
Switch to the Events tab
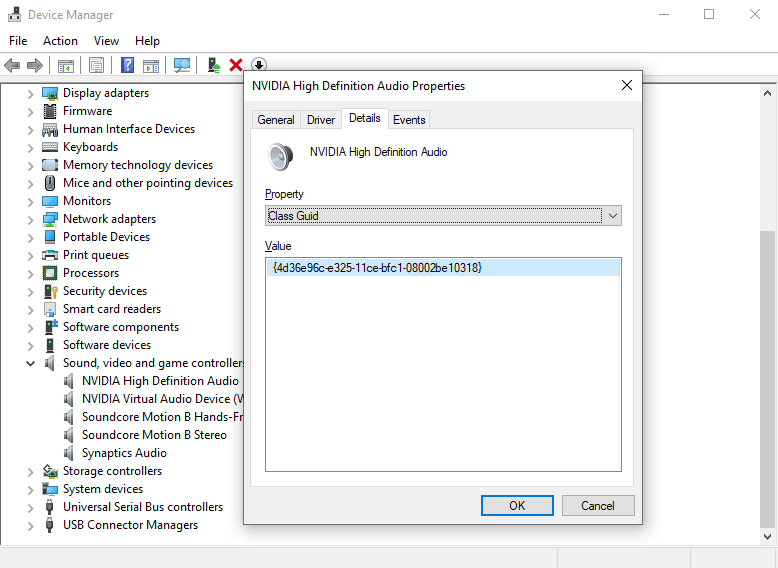pyautogui.click(x=409, y=120)
